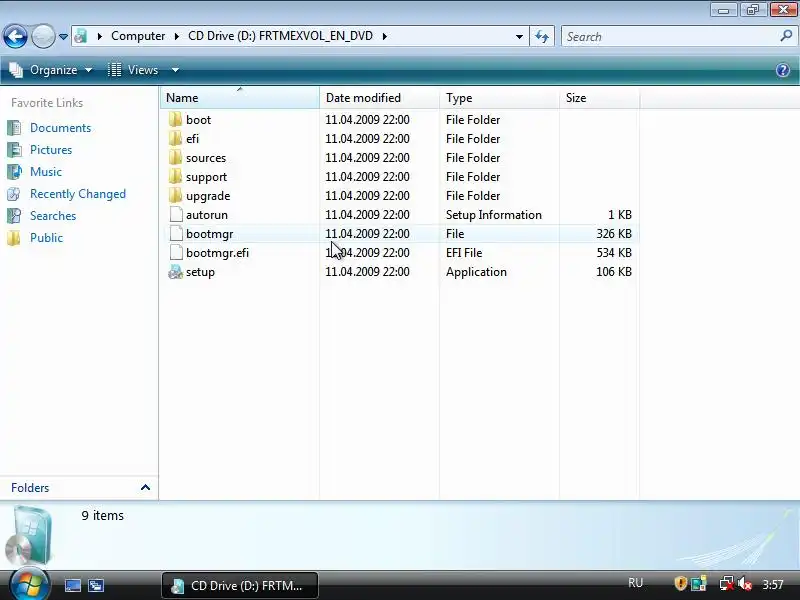The height and width of the screenshot is (600, 800).
Task: Open the address bar history dropdown
Action: coord(519,37)
